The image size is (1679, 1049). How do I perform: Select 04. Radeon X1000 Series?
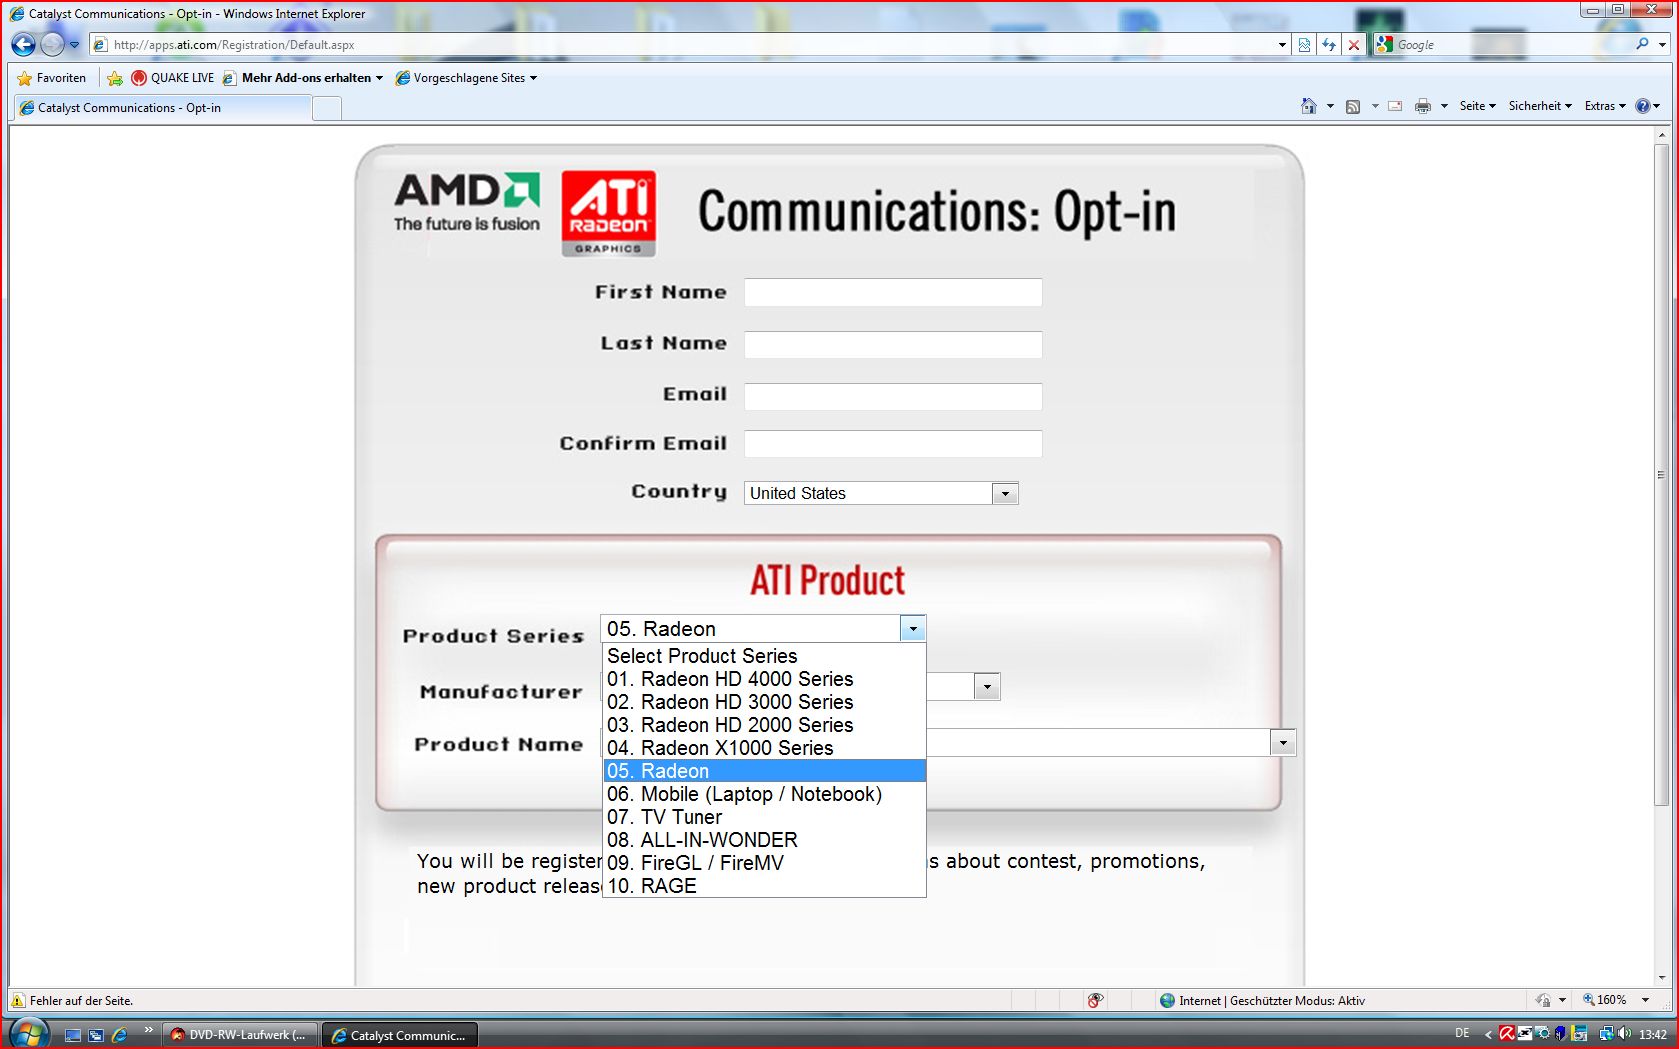coord(764,748)
